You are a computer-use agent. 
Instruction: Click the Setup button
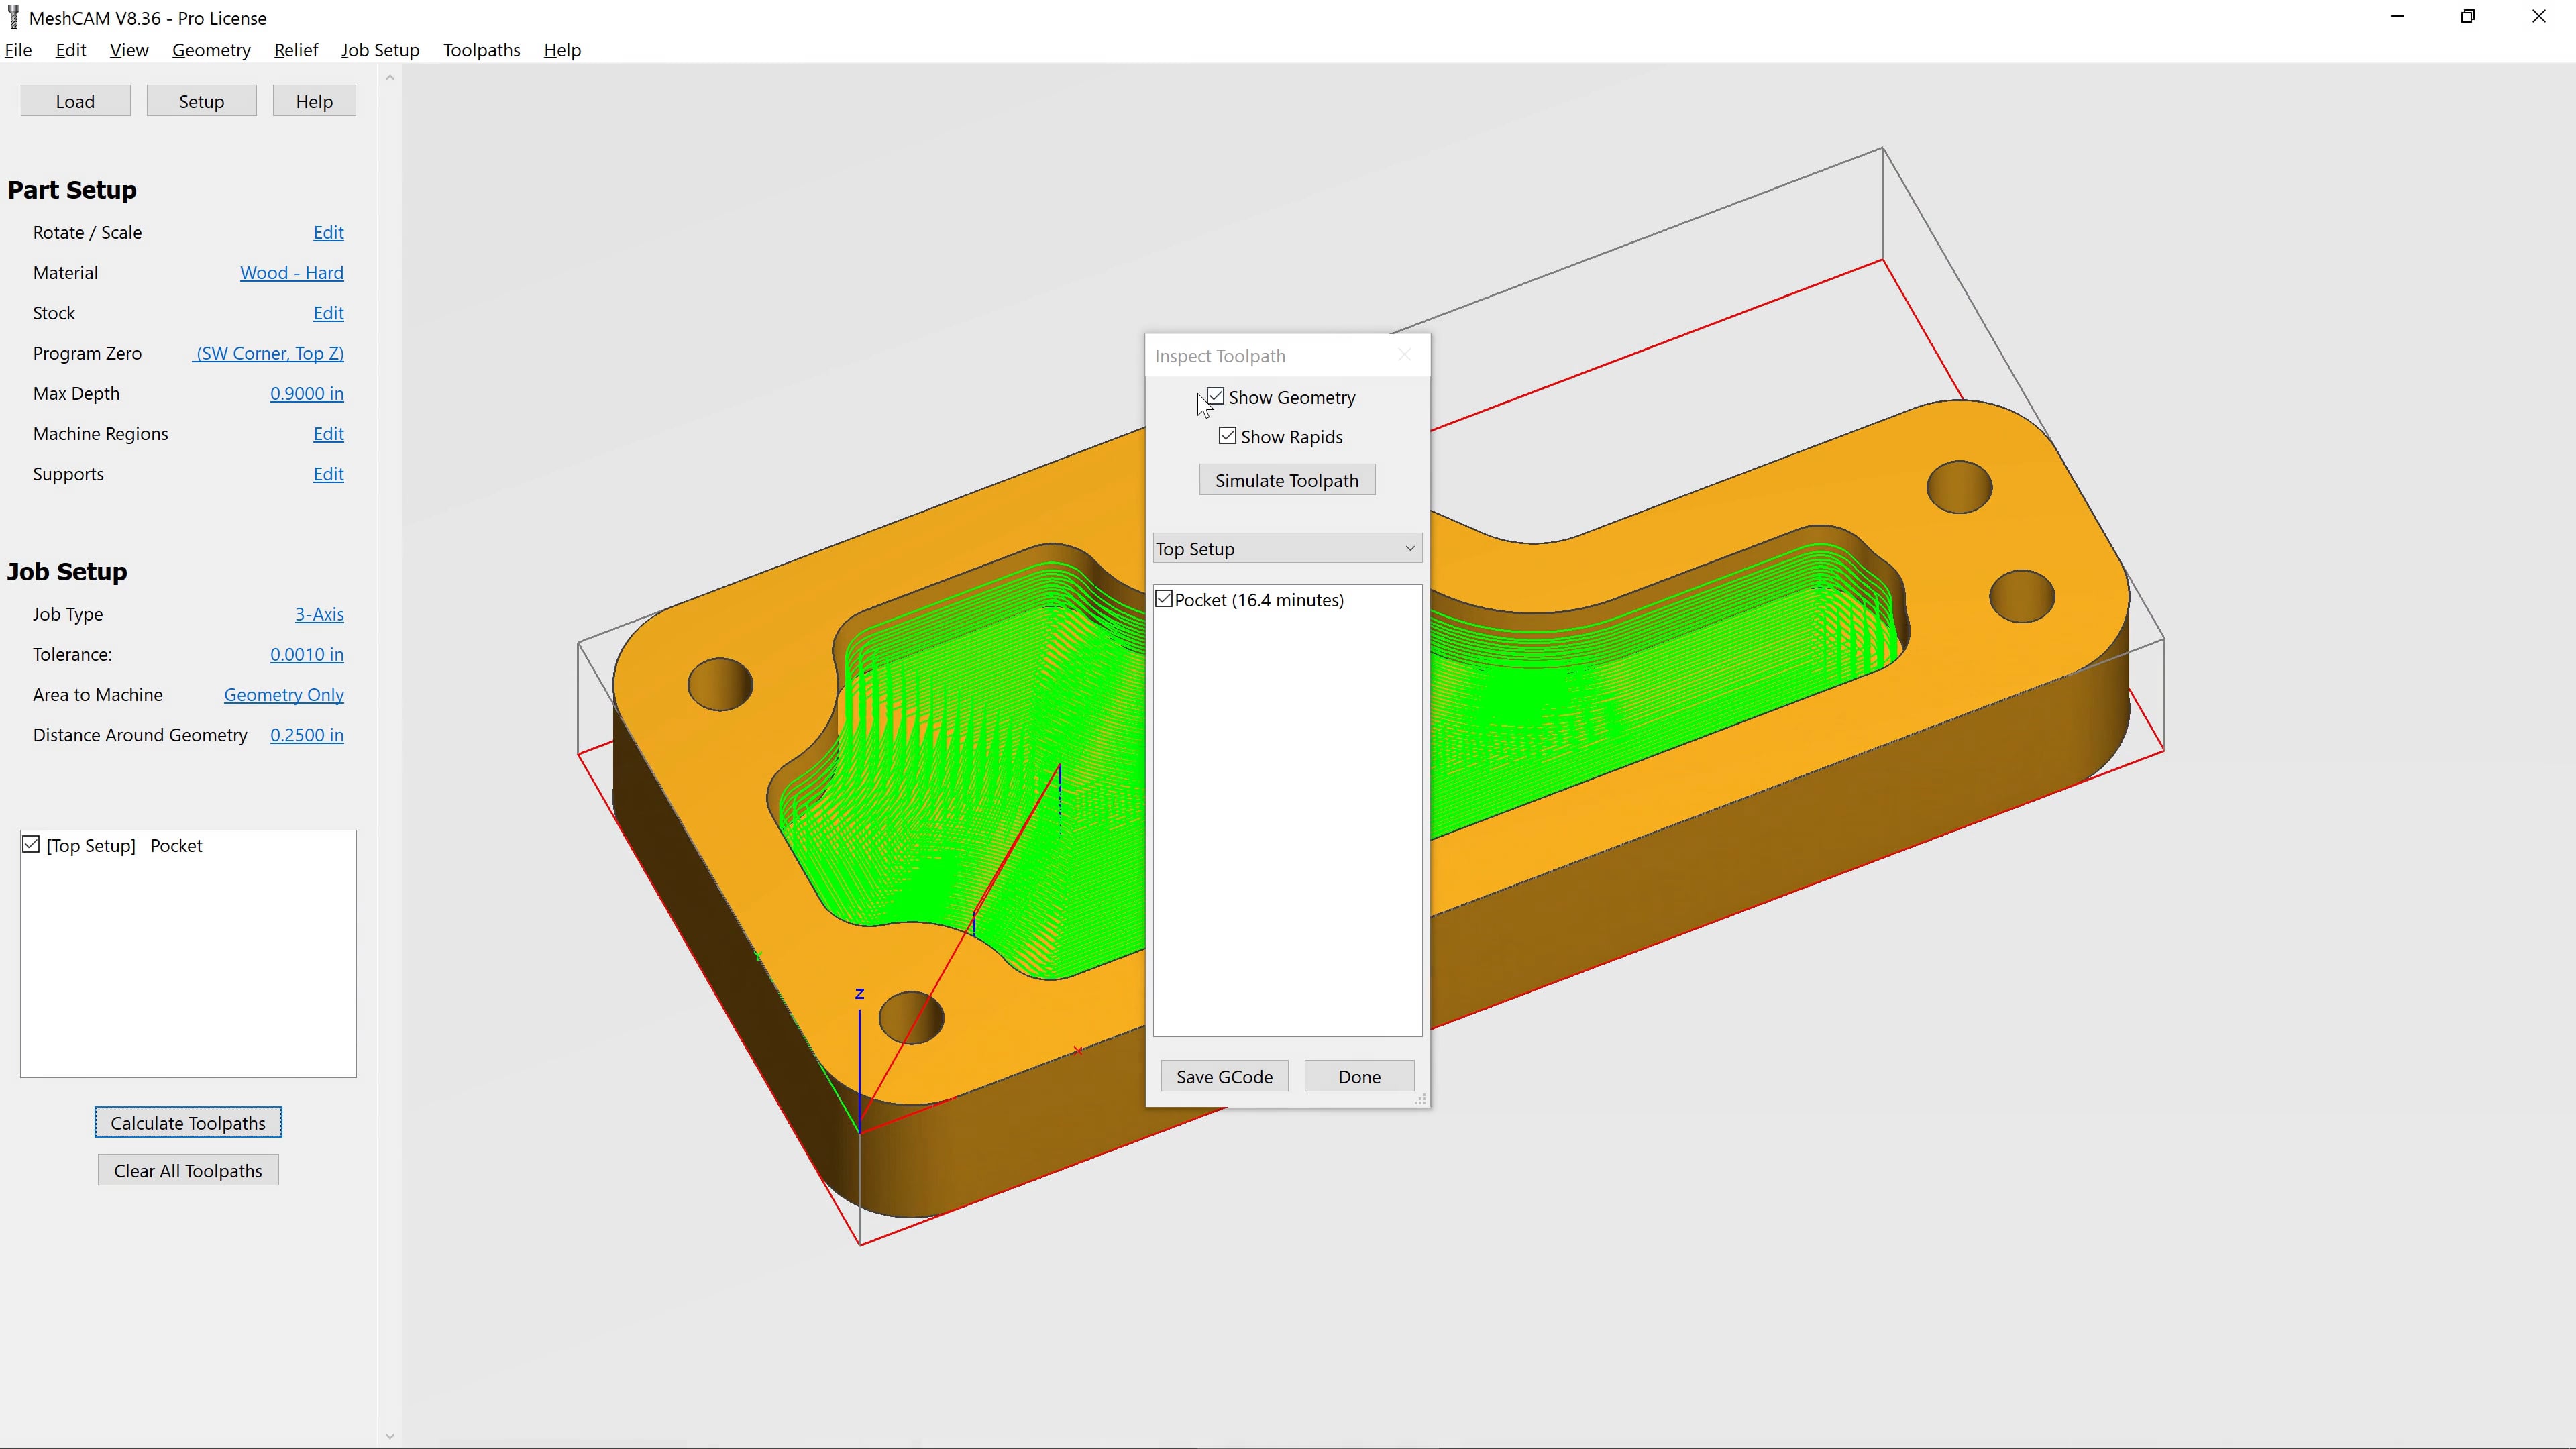pyautogui.click(x=201, y=101)
